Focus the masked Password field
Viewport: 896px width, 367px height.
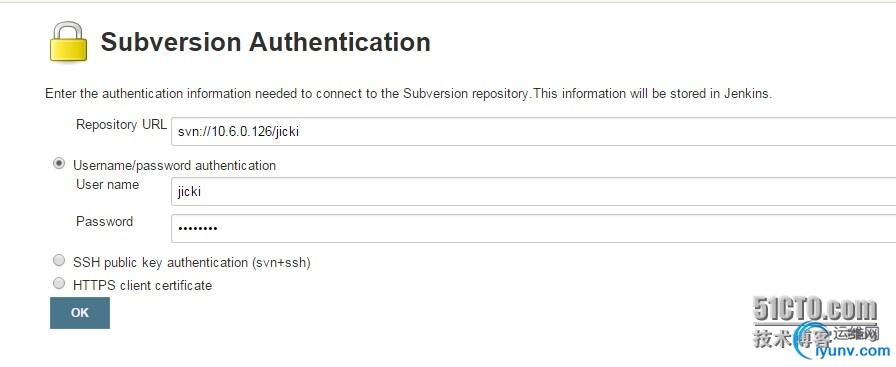[x=533, y=229]
